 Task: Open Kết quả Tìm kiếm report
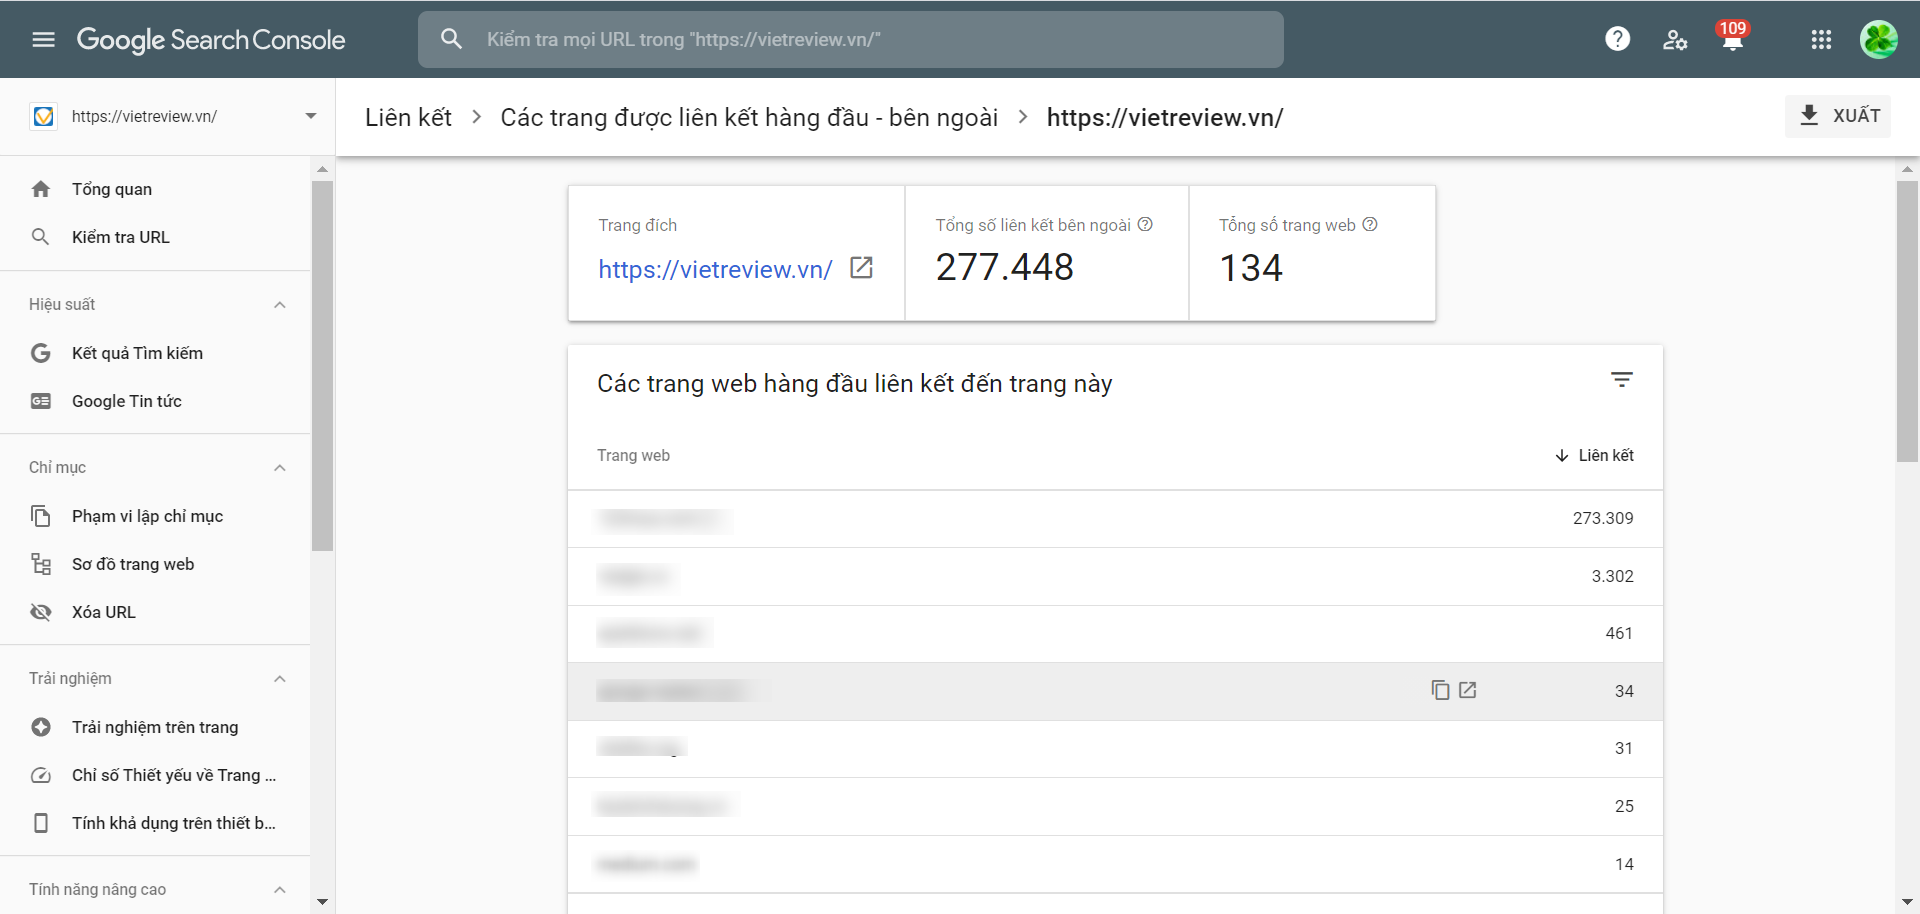click(x=137, y=353)
